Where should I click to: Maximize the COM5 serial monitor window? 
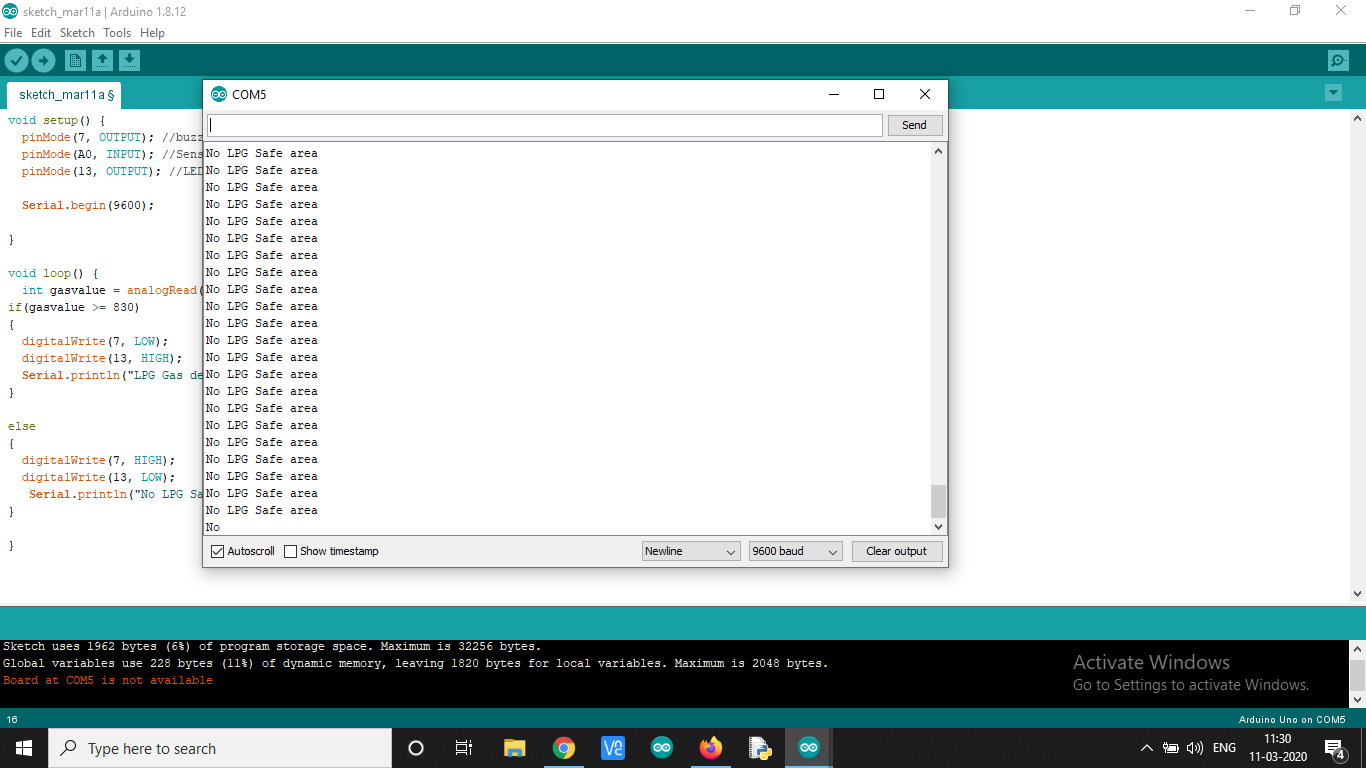[x=879, y=94]
